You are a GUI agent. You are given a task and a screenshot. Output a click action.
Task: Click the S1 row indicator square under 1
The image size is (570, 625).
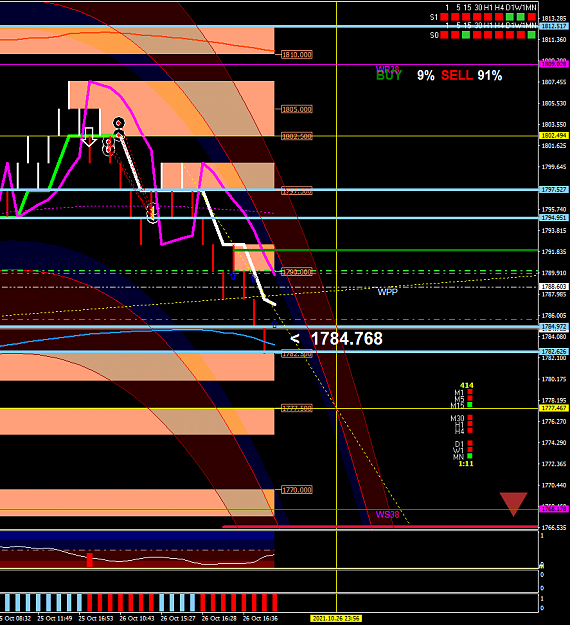point(444,17)
